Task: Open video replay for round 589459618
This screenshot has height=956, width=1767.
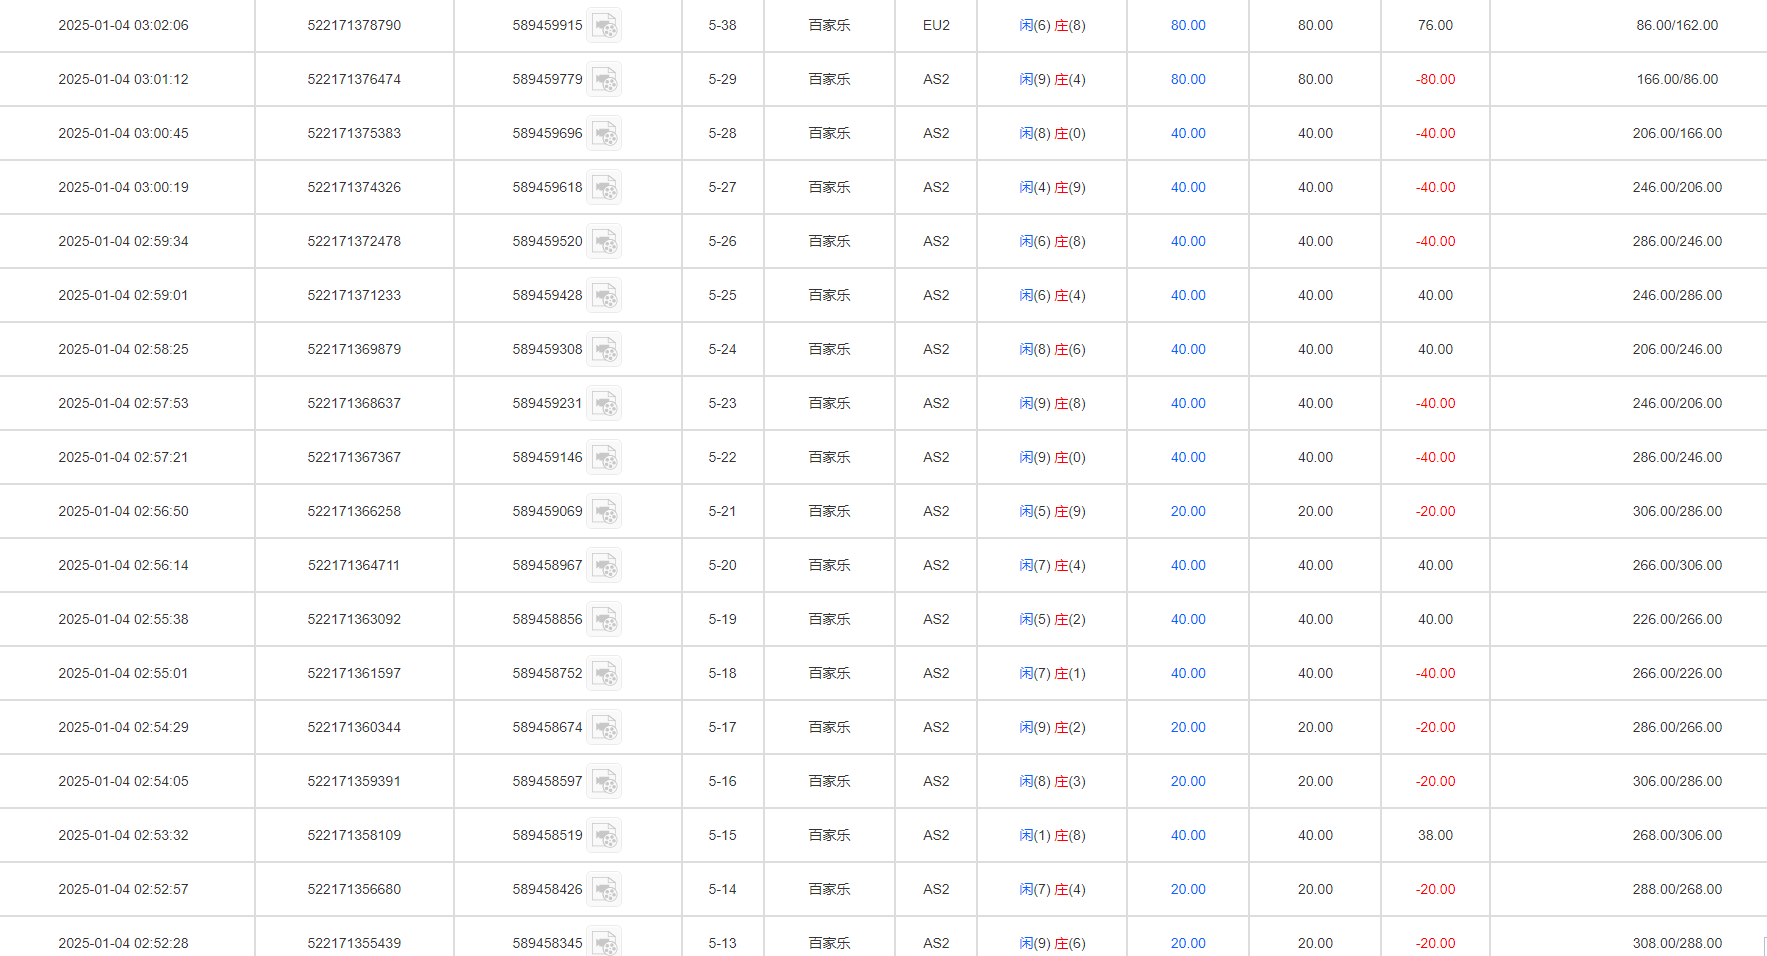Action: coord(604,188)
